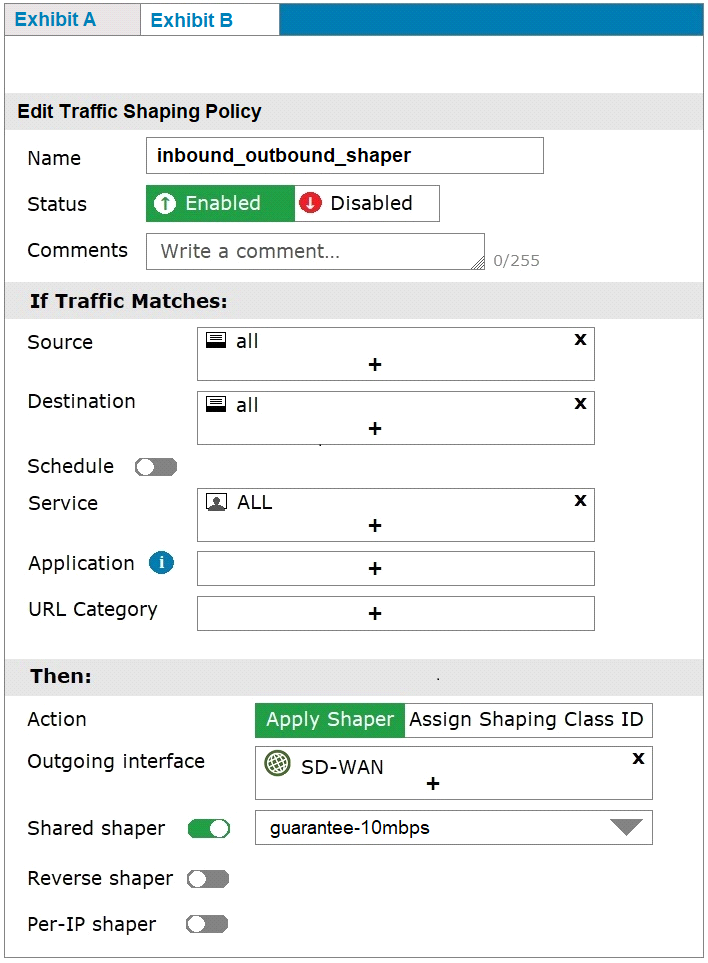Remove SD-WAN from Outgoing interface

[x=639, y=758]
